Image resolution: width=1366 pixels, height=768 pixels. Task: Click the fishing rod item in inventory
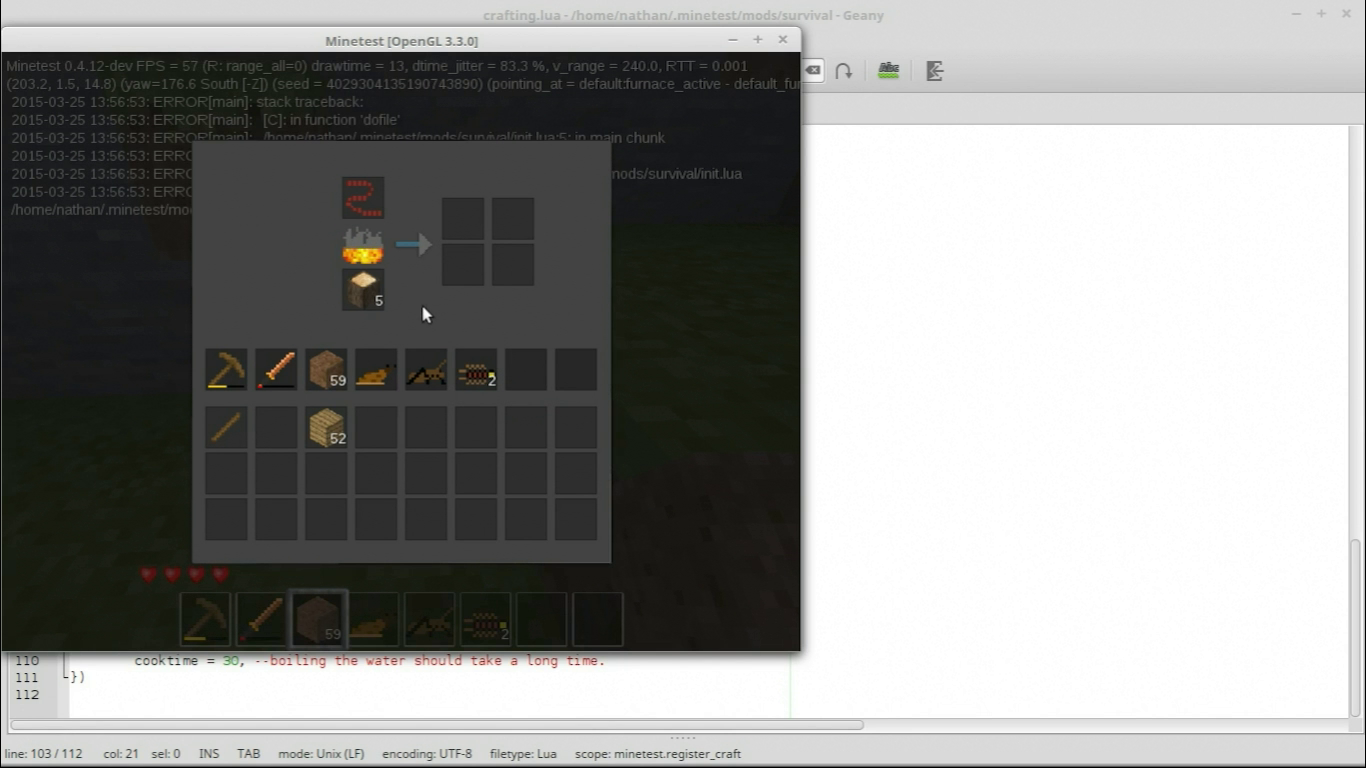426,370
